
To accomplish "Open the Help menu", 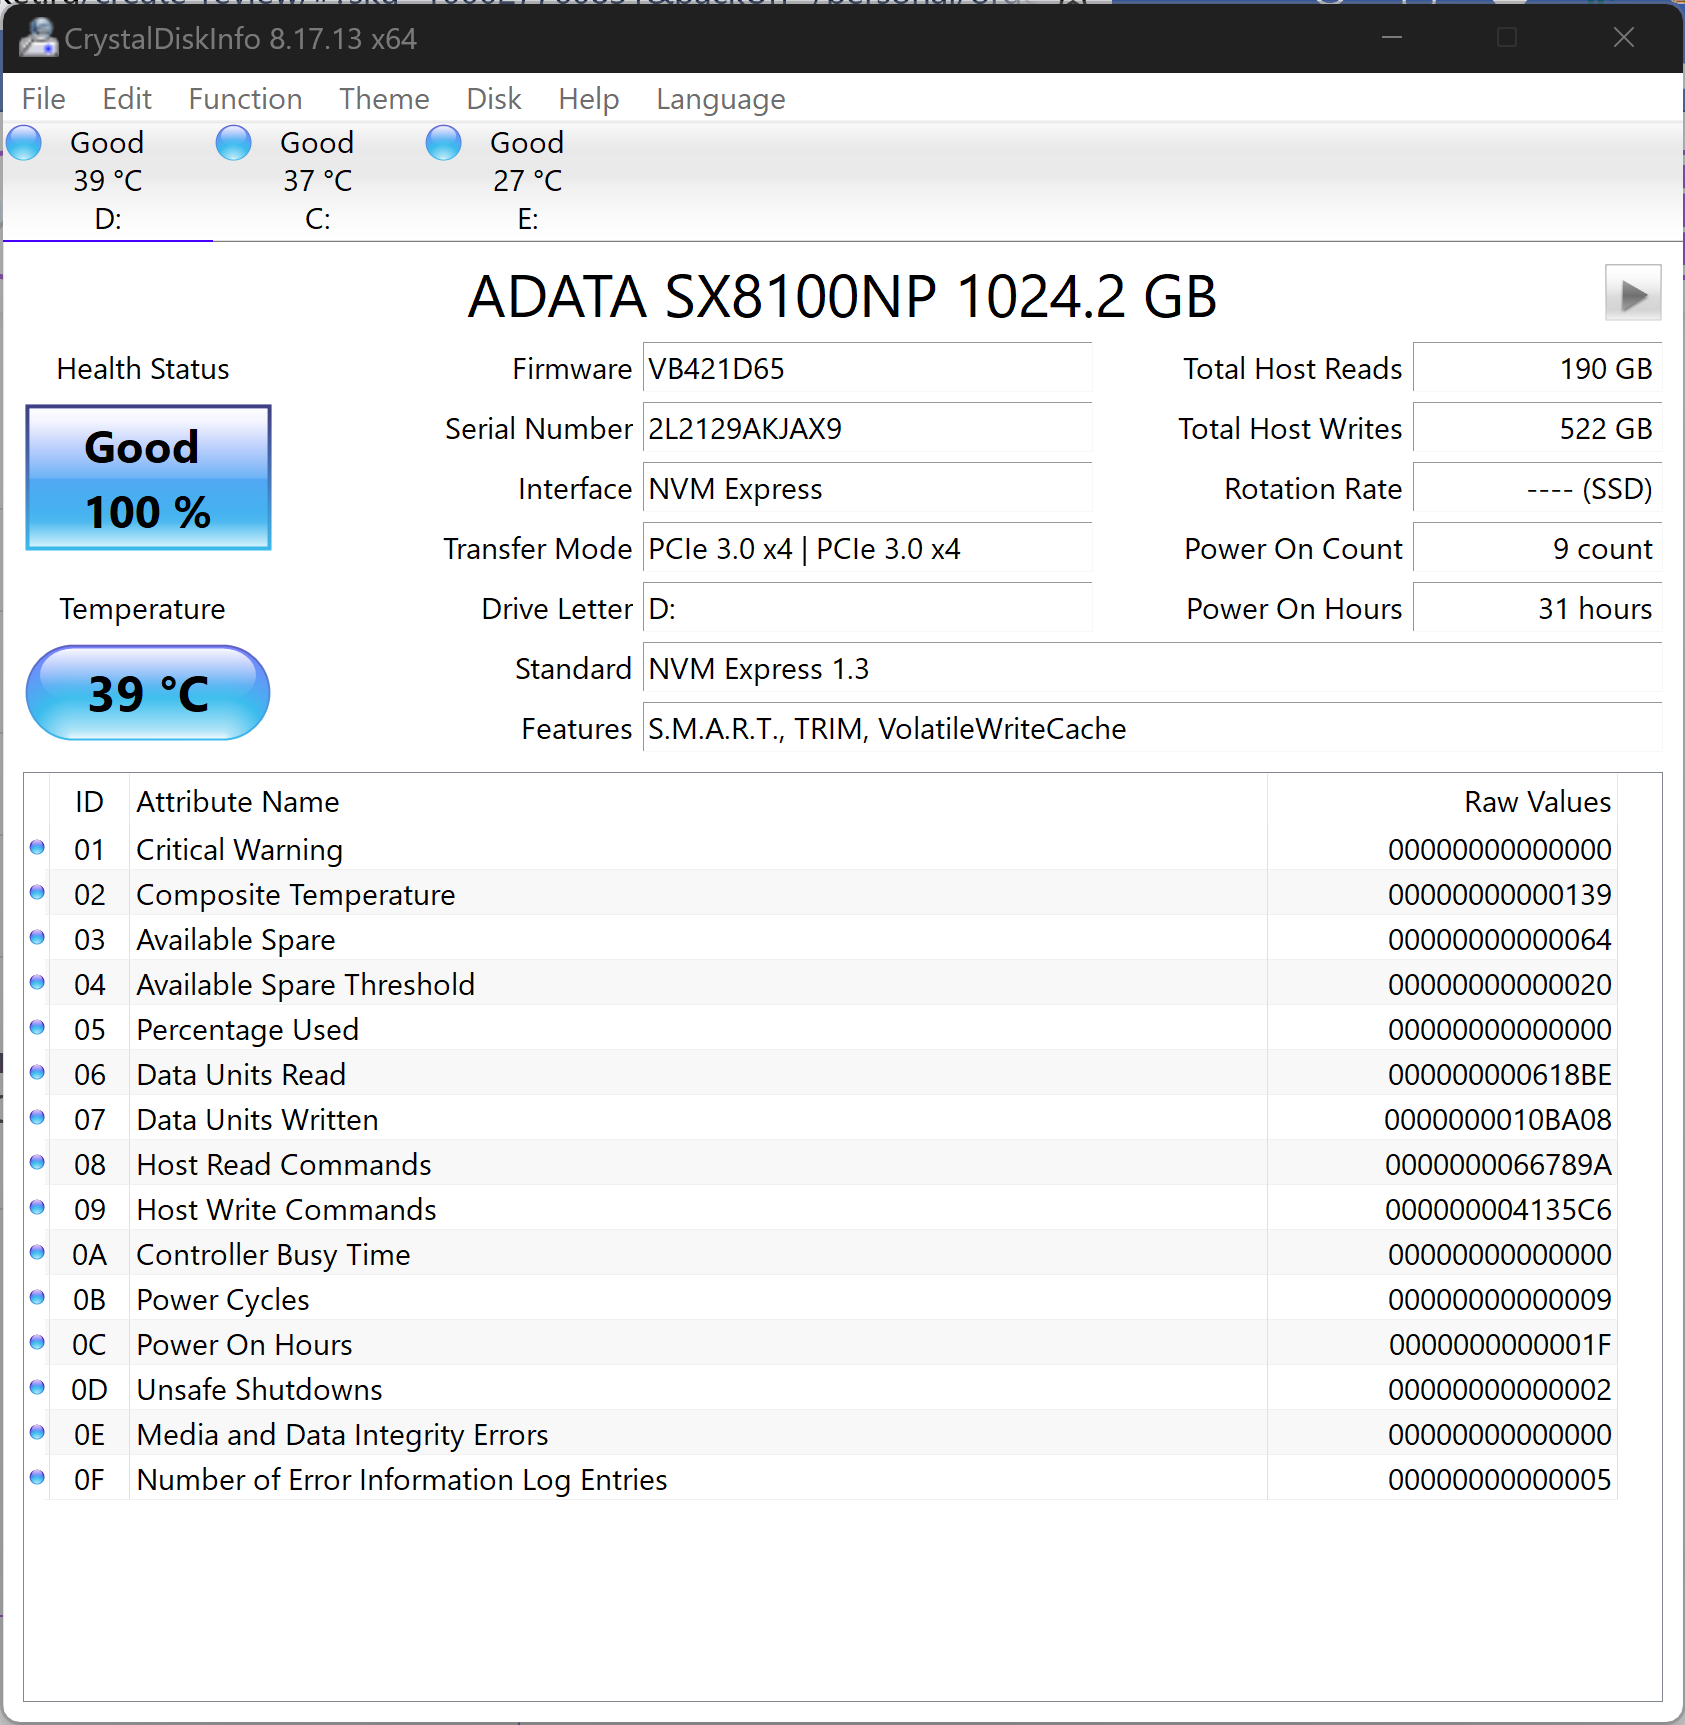I will click(588, 99).
